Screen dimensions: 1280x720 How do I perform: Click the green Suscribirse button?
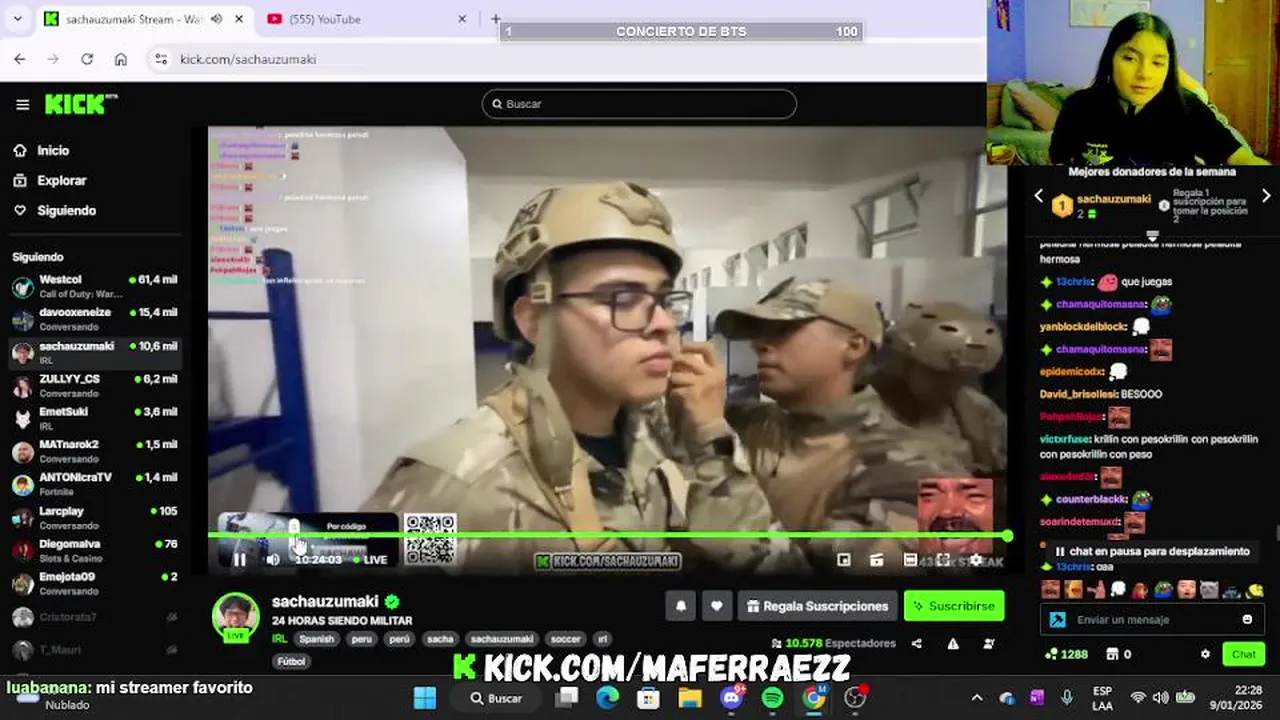(x=954, y=606)
